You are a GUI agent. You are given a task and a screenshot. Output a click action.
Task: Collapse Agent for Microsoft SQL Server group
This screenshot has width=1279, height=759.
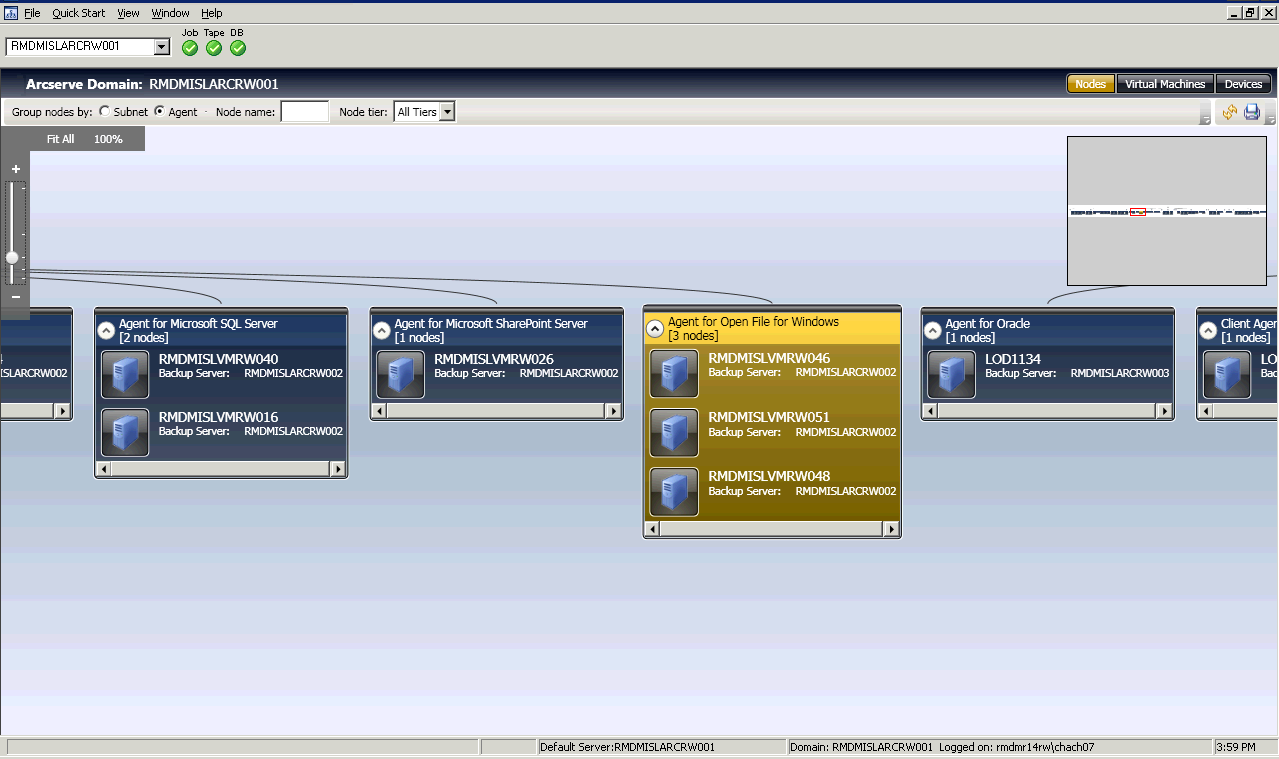click(106, 330)
